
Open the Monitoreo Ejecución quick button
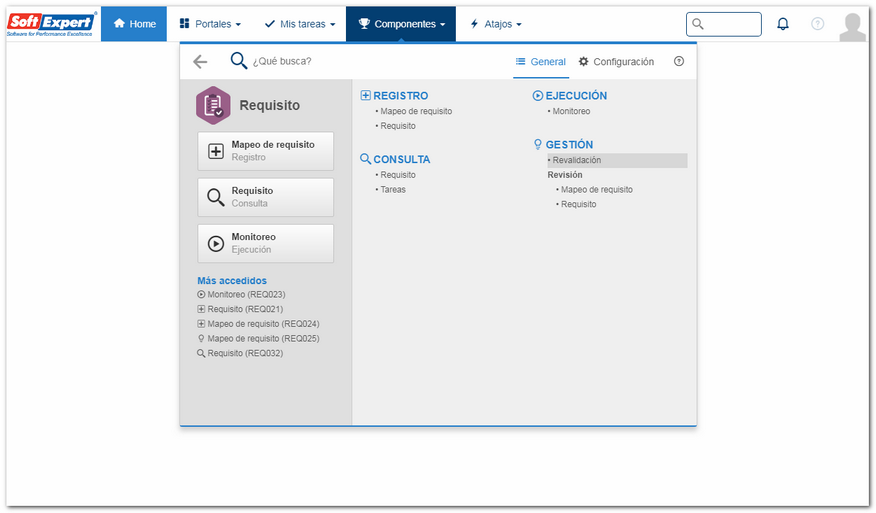click(x=265, y=243)
